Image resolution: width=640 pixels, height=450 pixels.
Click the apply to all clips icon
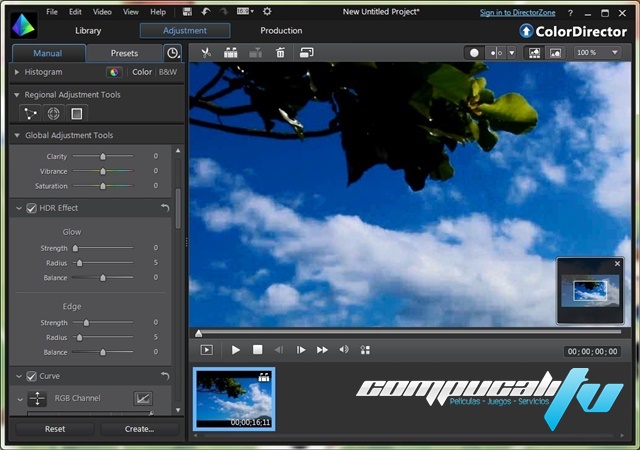[307, 53]
